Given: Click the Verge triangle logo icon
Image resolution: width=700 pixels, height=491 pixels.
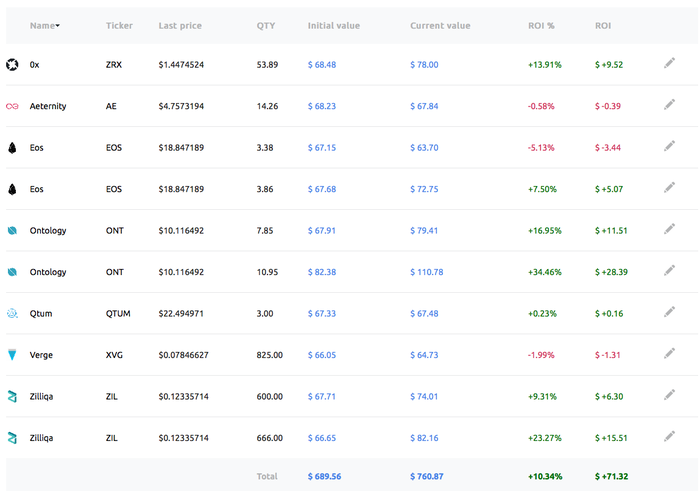Looking at the screenshot, I should 12,355.
